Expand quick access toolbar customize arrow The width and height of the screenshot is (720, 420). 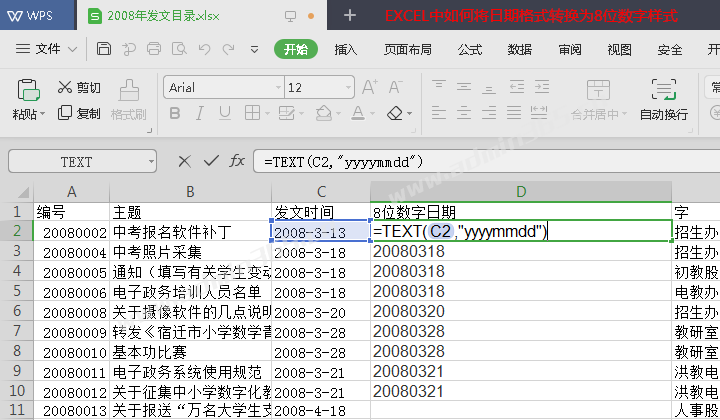(x=254, y=49)
